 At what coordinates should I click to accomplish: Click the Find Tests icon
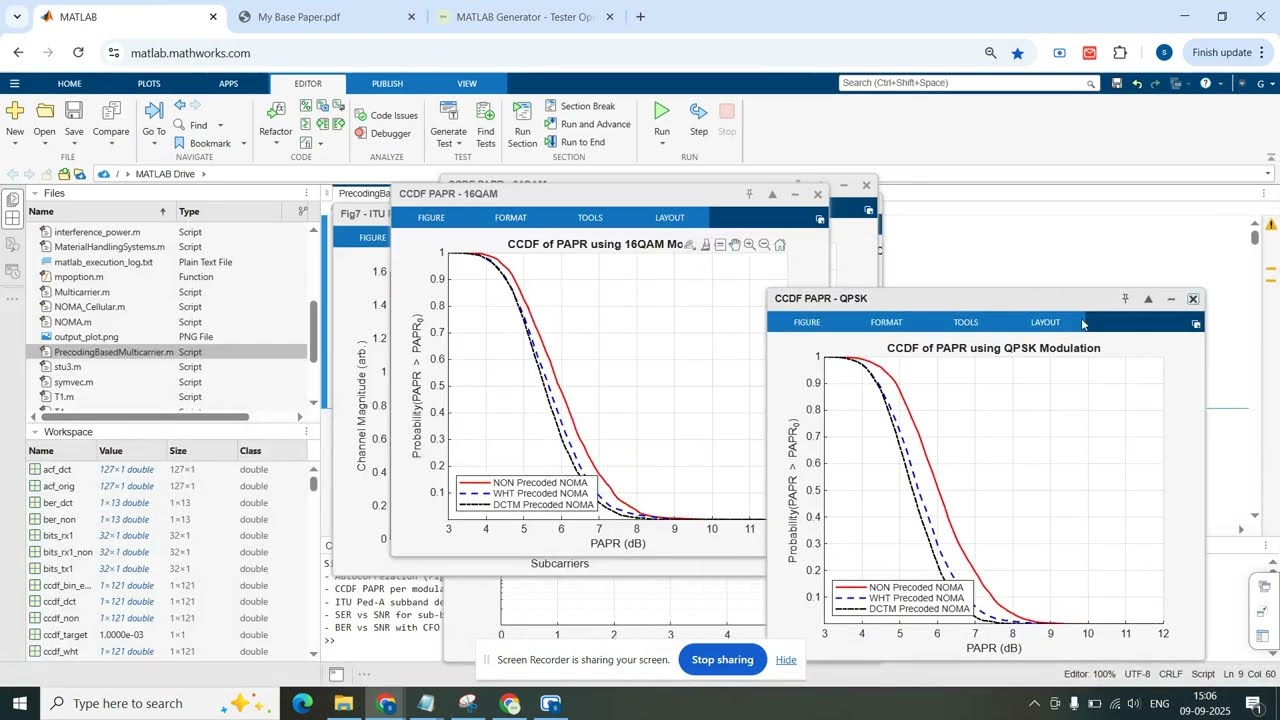pyautogui.click(x=485, y=110)
